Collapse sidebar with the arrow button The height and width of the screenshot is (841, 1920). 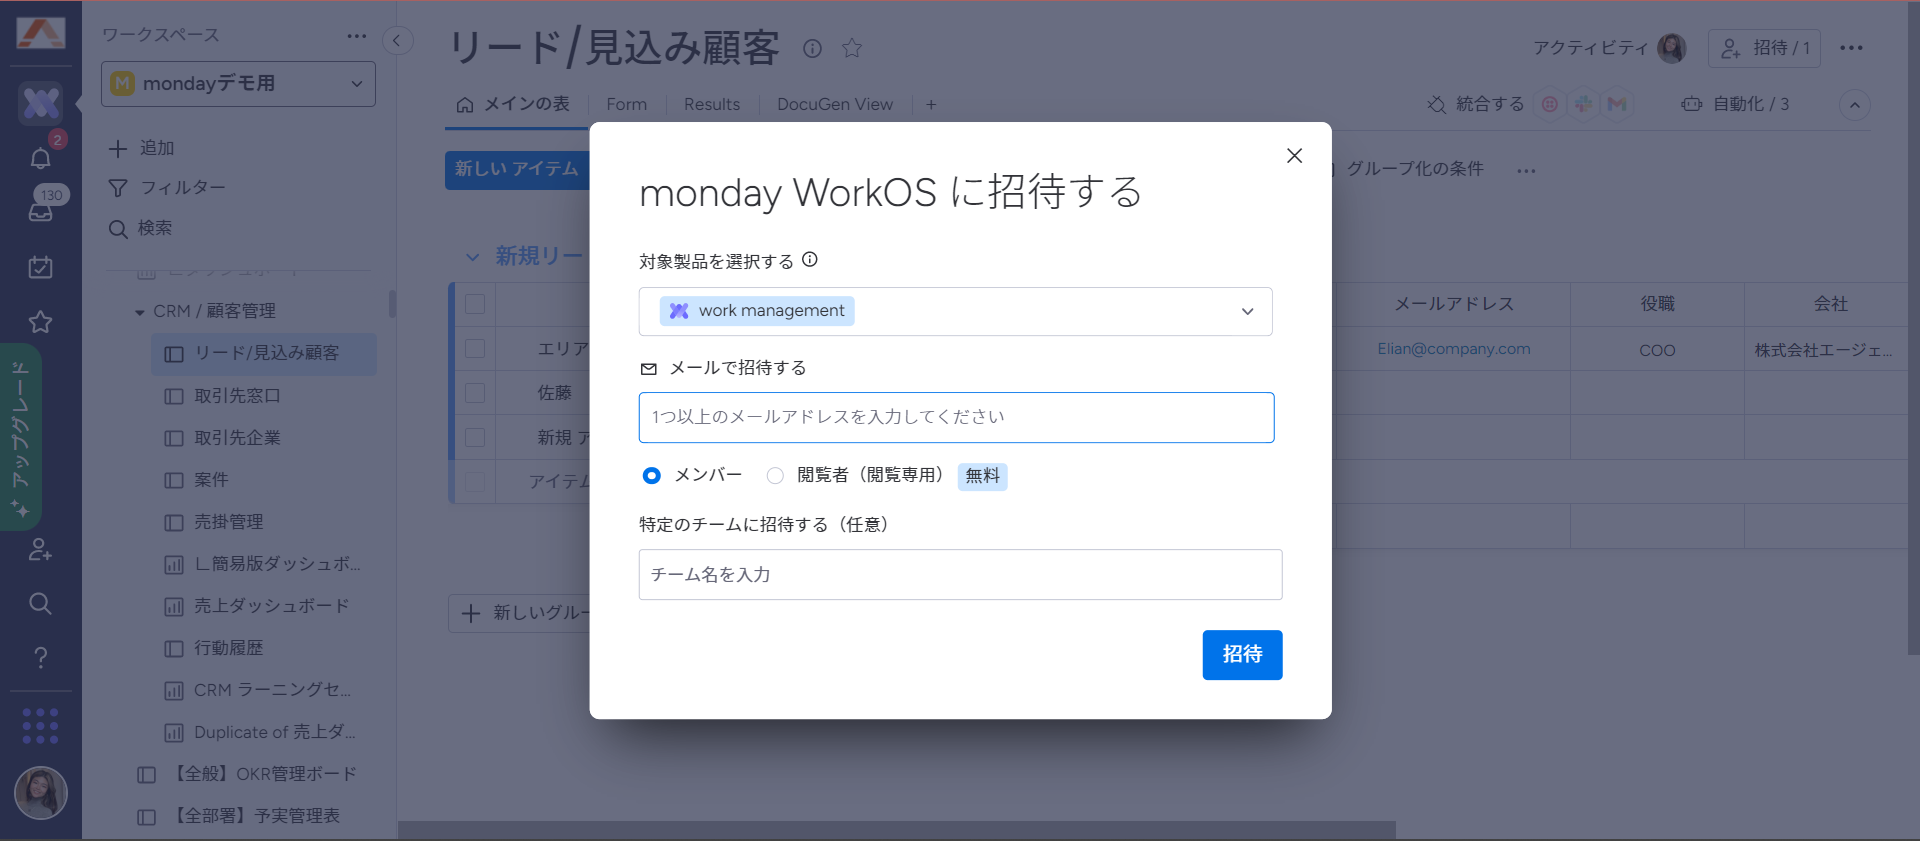[397, 40]
